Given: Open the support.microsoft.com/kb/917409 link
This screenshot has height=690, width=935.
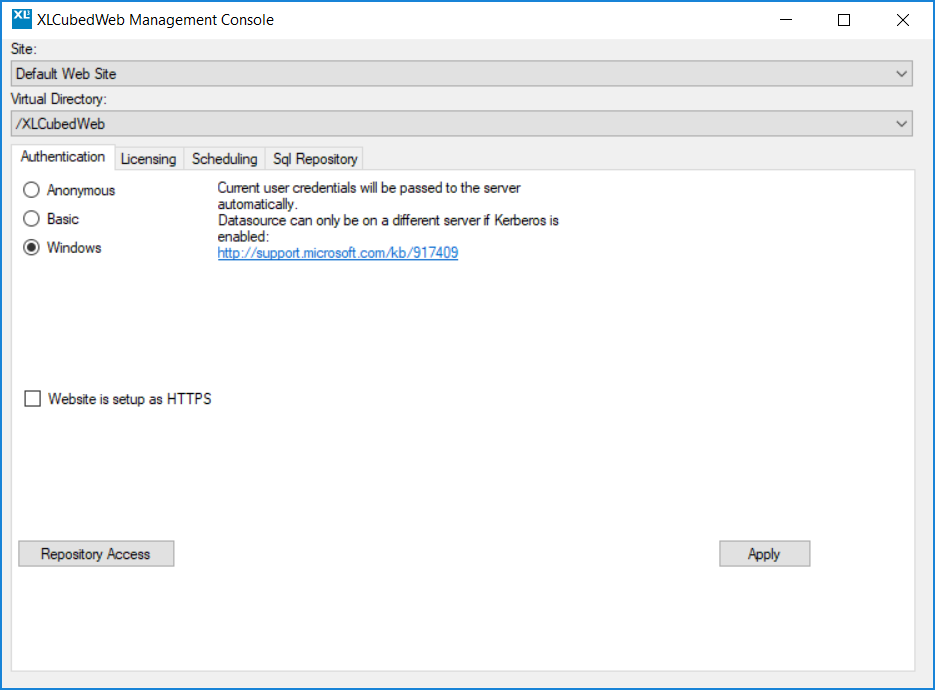Looking at the screenshot, I should coord(338,253).
